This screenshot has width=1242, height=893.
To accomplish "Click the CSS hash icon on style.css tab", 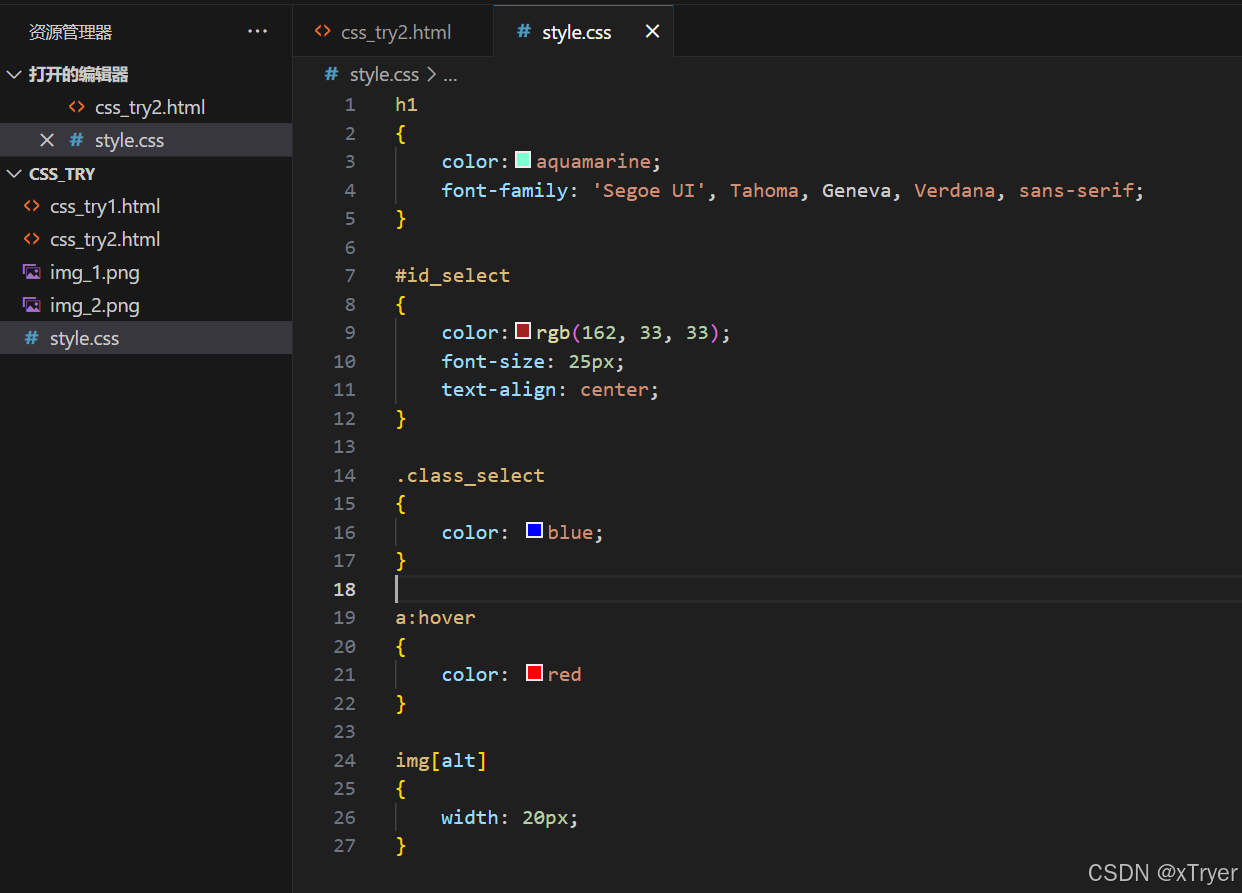I will pyautogui.click(x=523, y=32).
